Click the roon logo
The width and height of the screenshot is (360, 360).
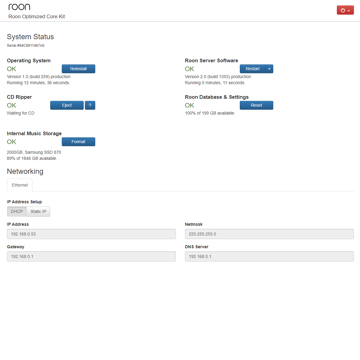pos(19,7)
